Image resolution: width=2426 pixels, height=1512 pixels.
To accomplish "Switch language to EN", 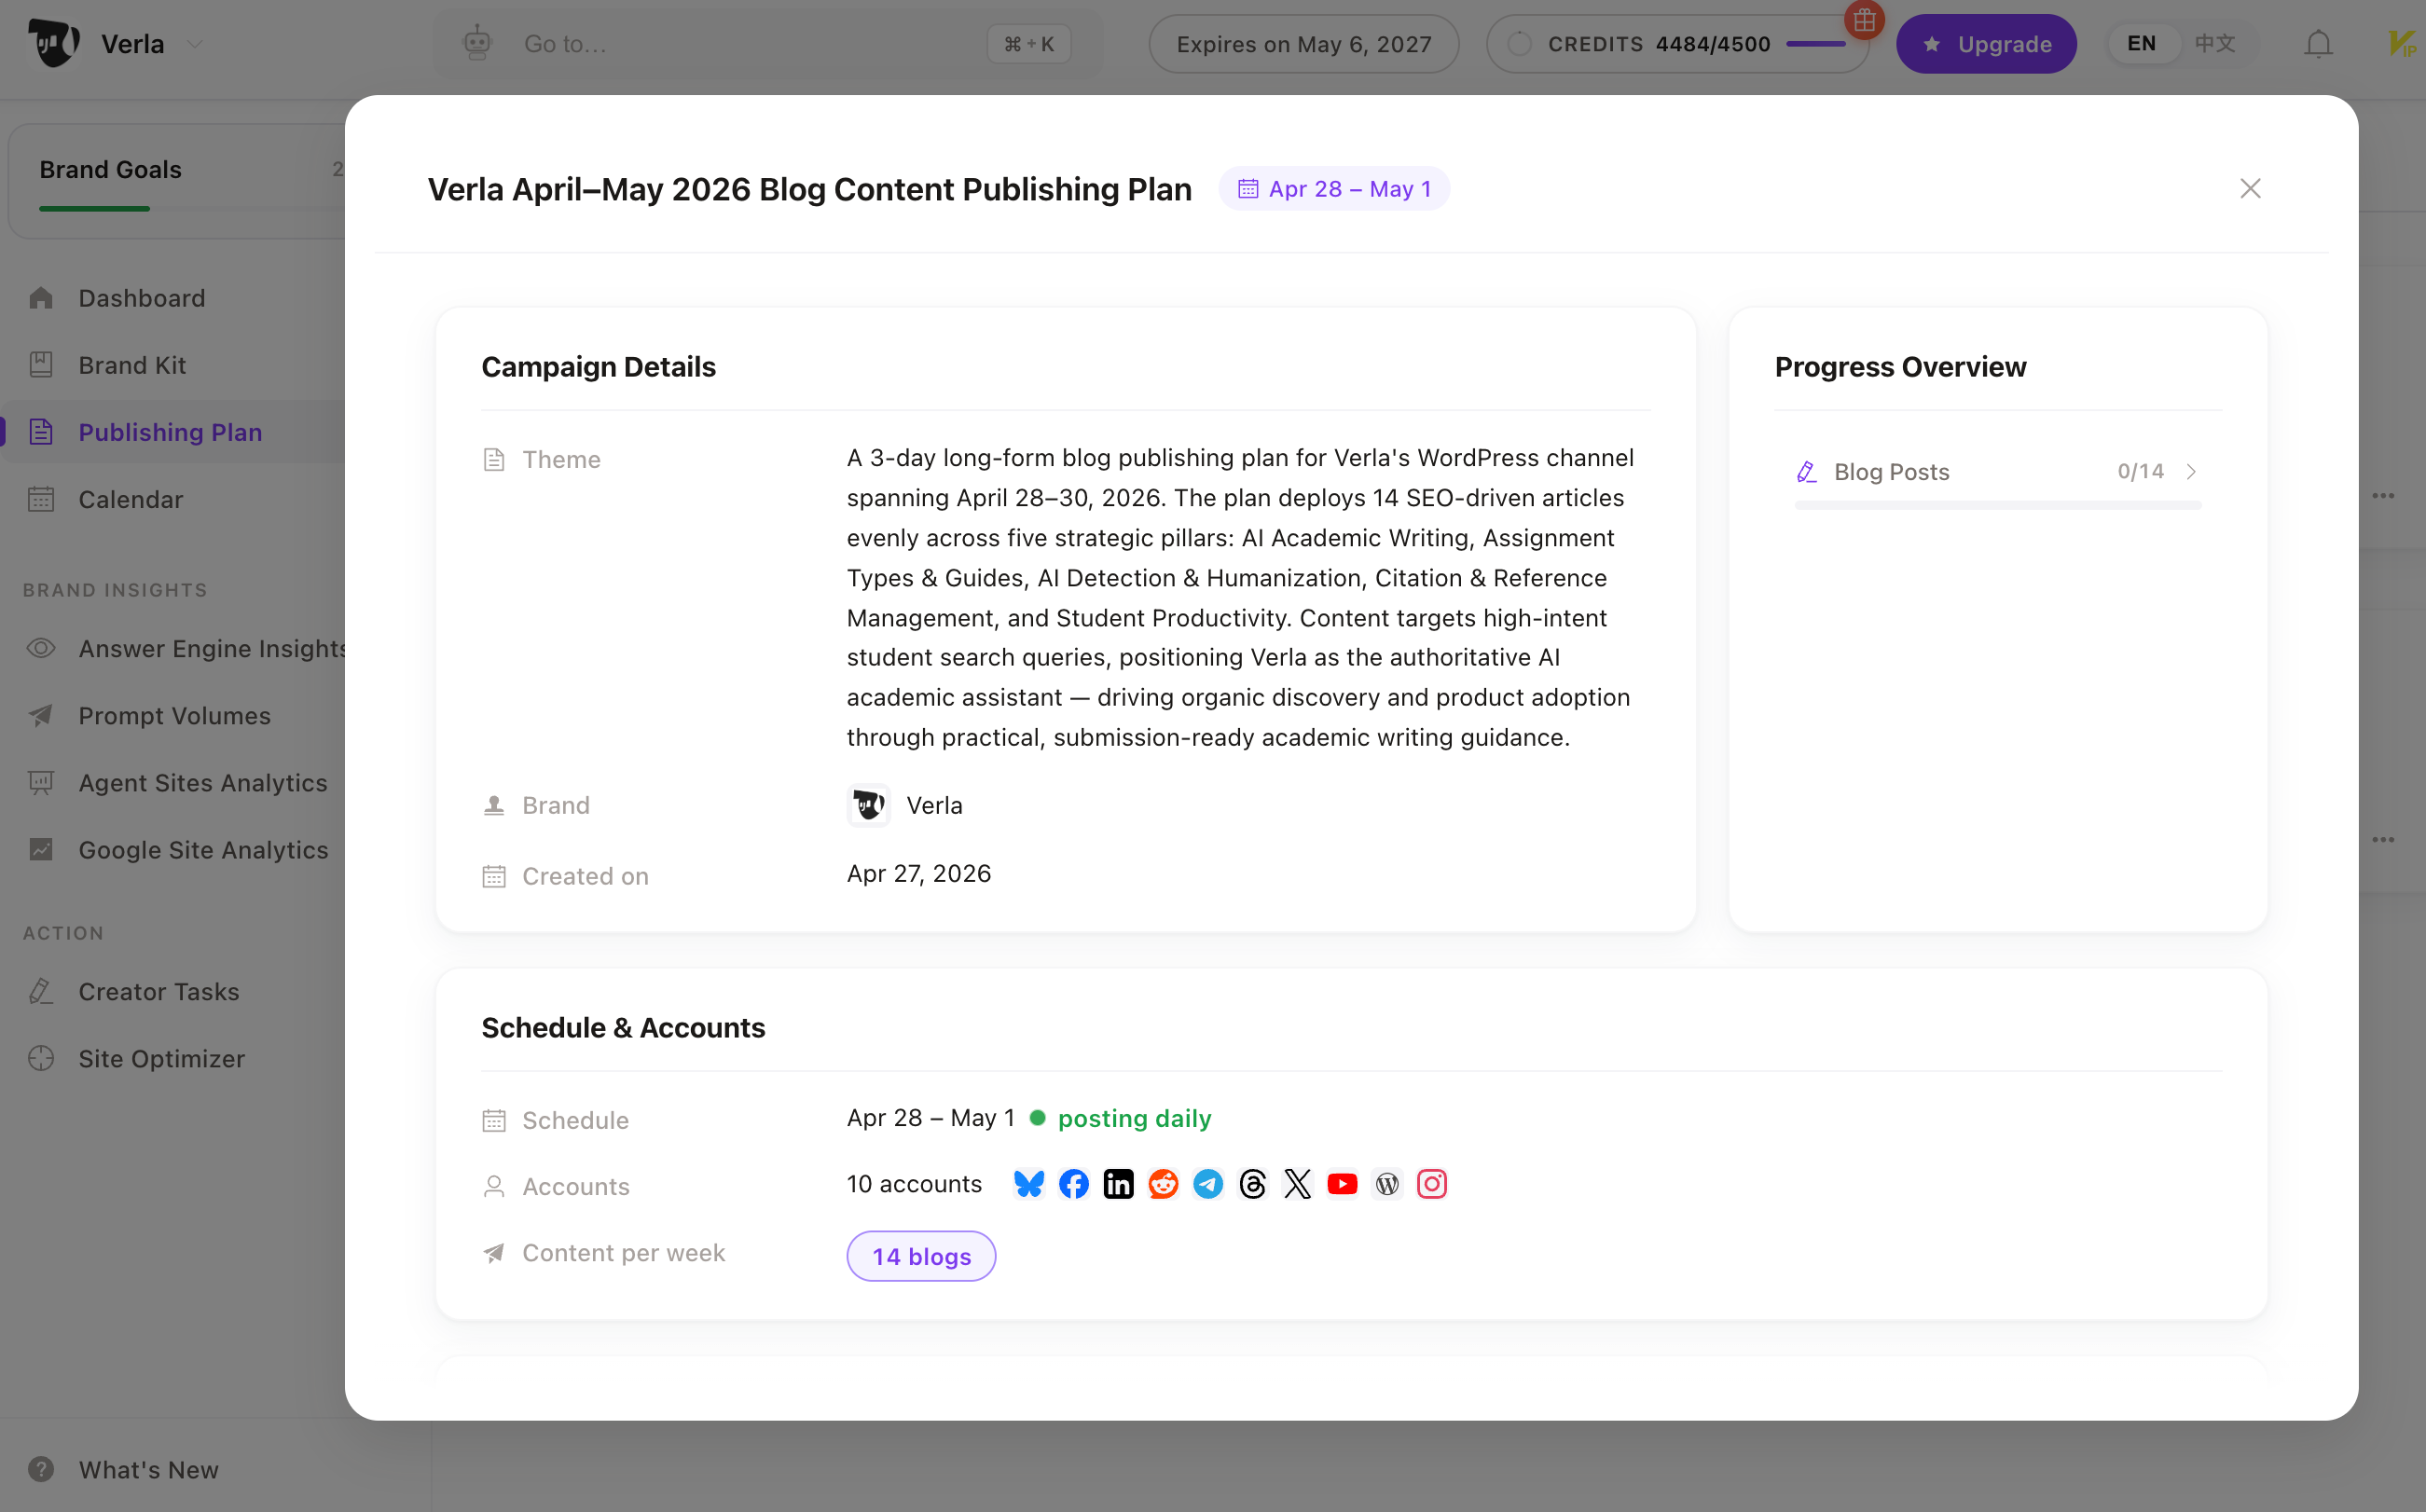I will [x=2141, y=43].
